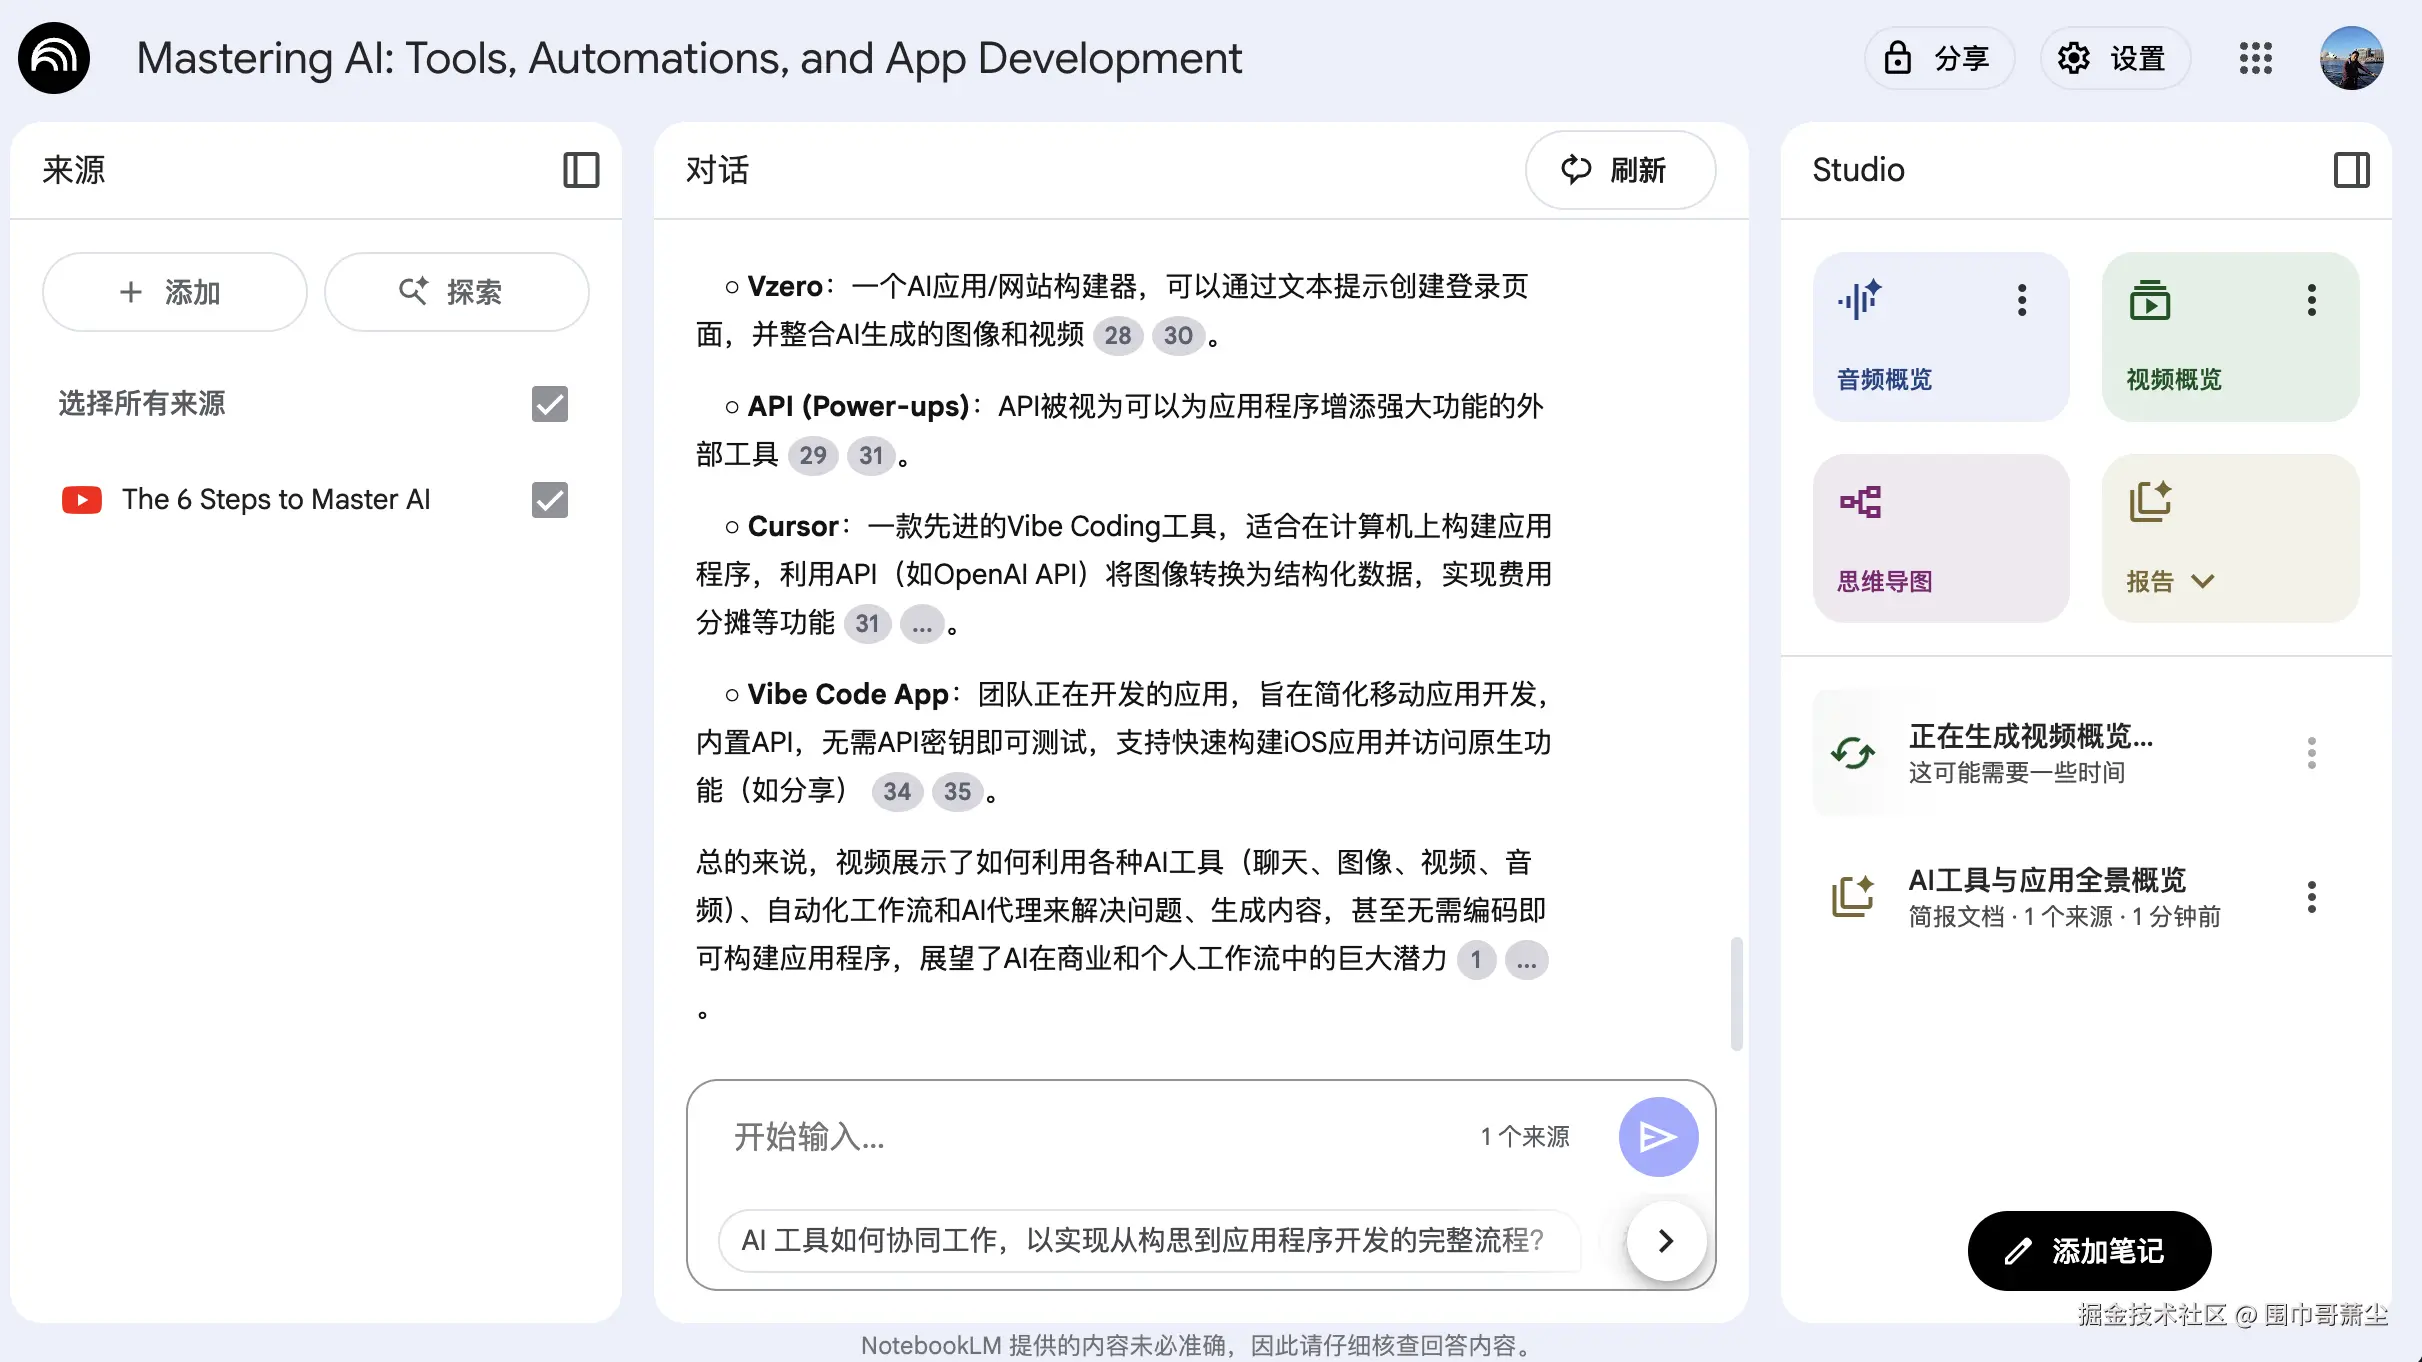Select the suggested question about AI tool workflows
Image resolution: width=2422 pixels, height=1362 pixels.
click(1140, 1240)
